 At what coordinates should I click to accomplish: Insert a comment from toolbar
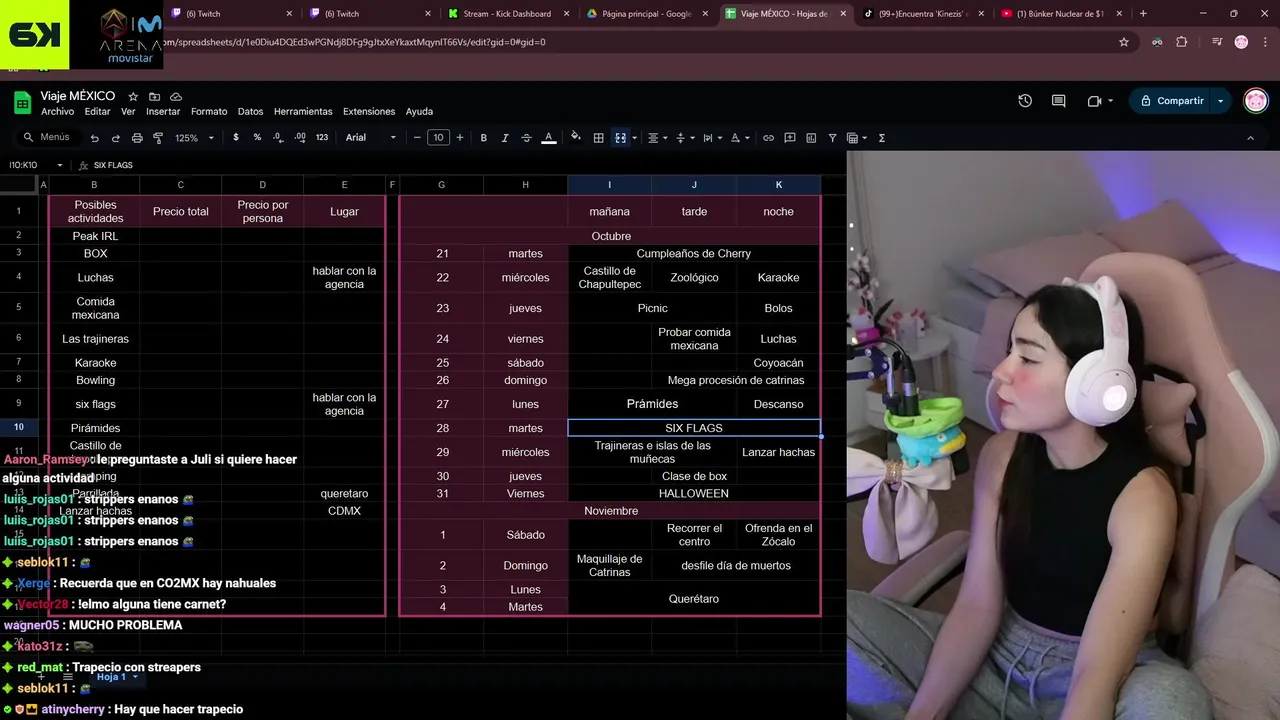(x=790, y=138)
